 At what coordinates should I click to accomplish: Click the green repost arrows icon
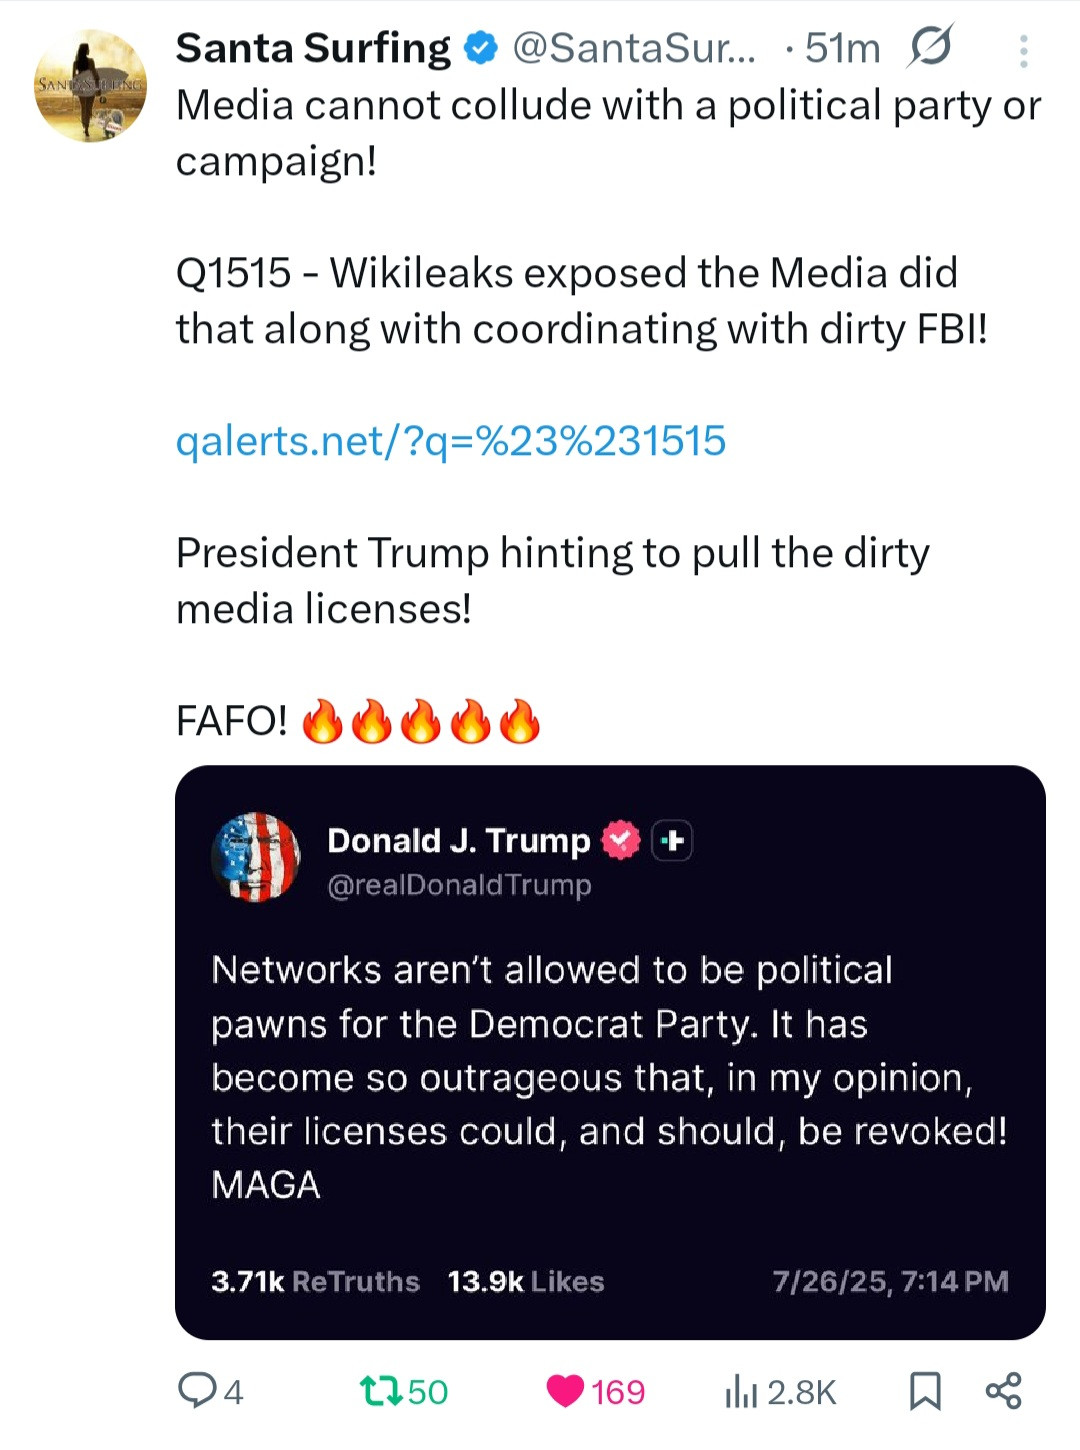pos(381,1391)
